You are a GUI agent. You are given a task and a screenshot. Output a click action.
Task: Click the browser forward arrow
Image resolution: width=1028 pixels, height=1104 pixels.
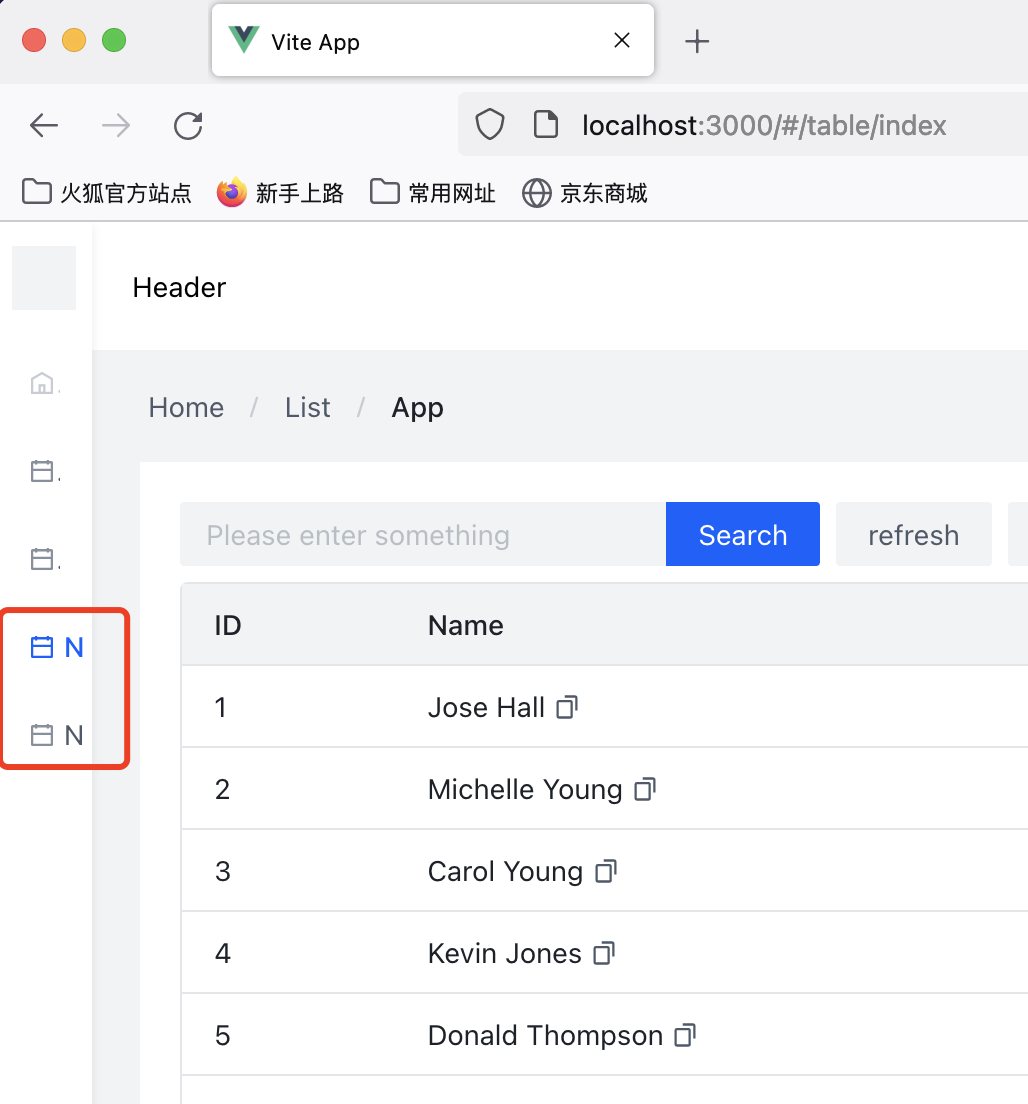116,126
